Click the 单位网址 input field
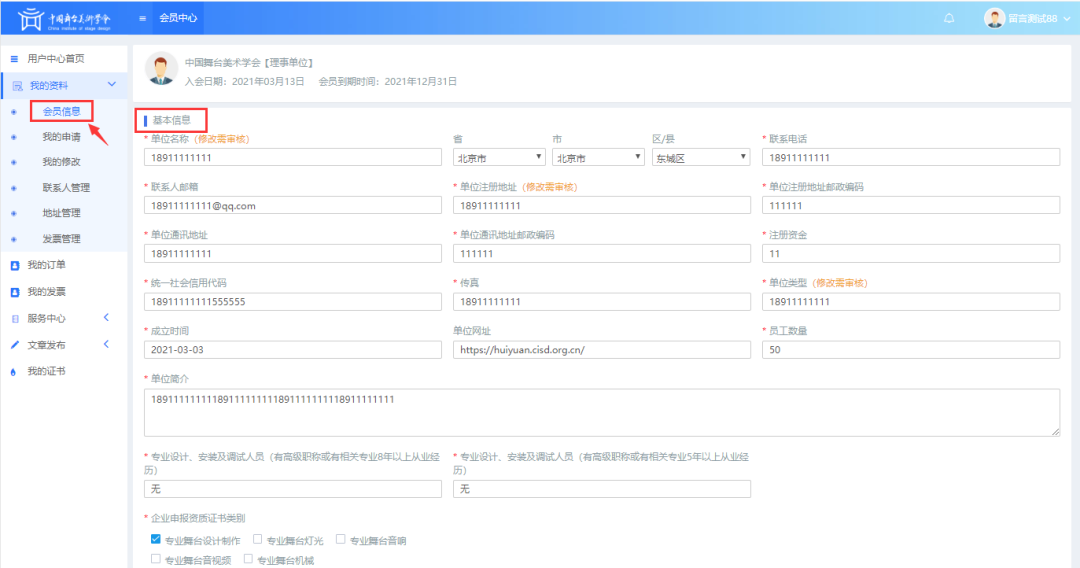This screenshot has width=1080, height=568. (x=601, y=350)
